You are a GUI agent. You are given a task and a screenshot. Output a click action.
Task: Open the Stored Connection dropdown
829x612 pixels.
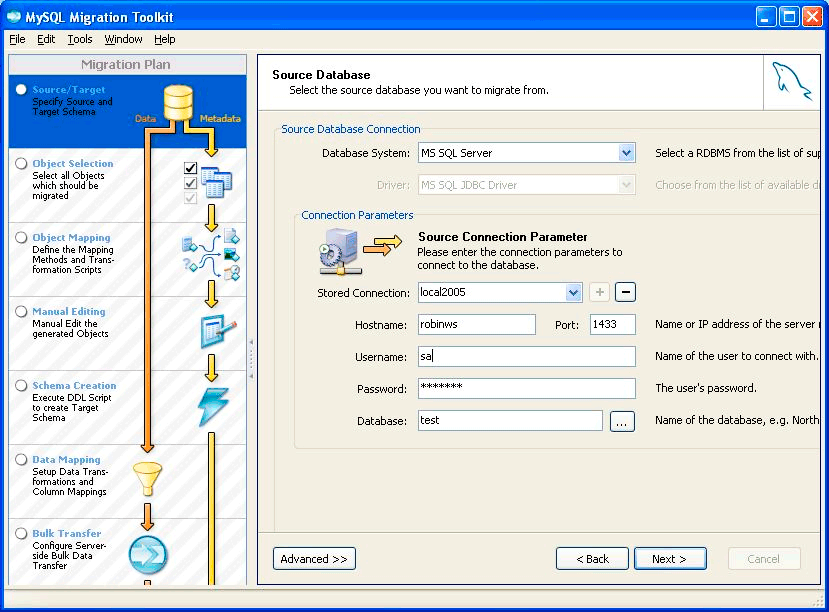coord(573,292)
